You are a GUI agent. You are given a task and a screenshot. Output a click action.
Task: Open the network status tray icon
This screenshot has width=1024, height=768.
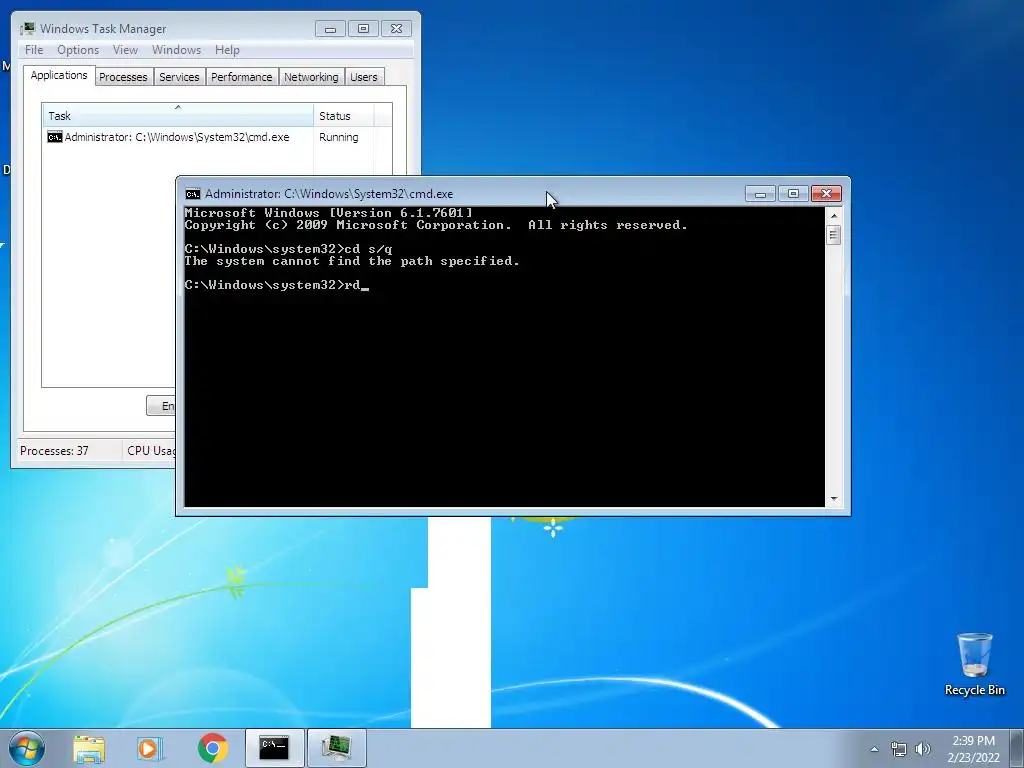899,749
